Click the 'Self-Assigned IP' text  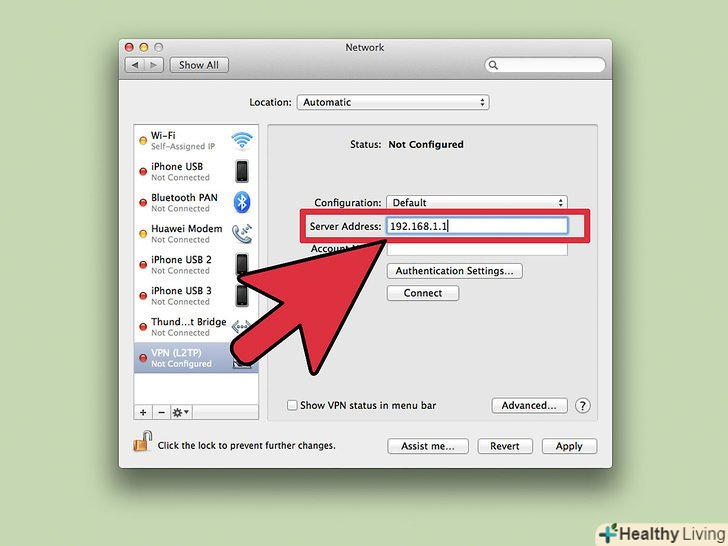(x=183, y=146)
